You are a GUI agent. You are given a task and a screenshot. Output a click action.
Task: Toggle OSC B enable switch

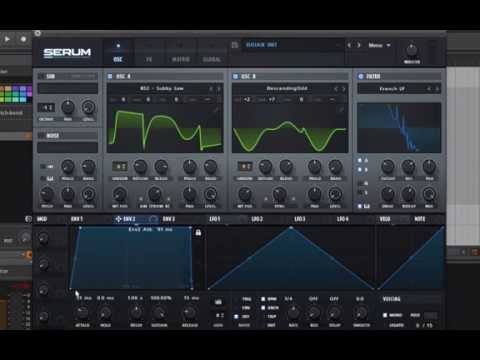tap(235, 76)
